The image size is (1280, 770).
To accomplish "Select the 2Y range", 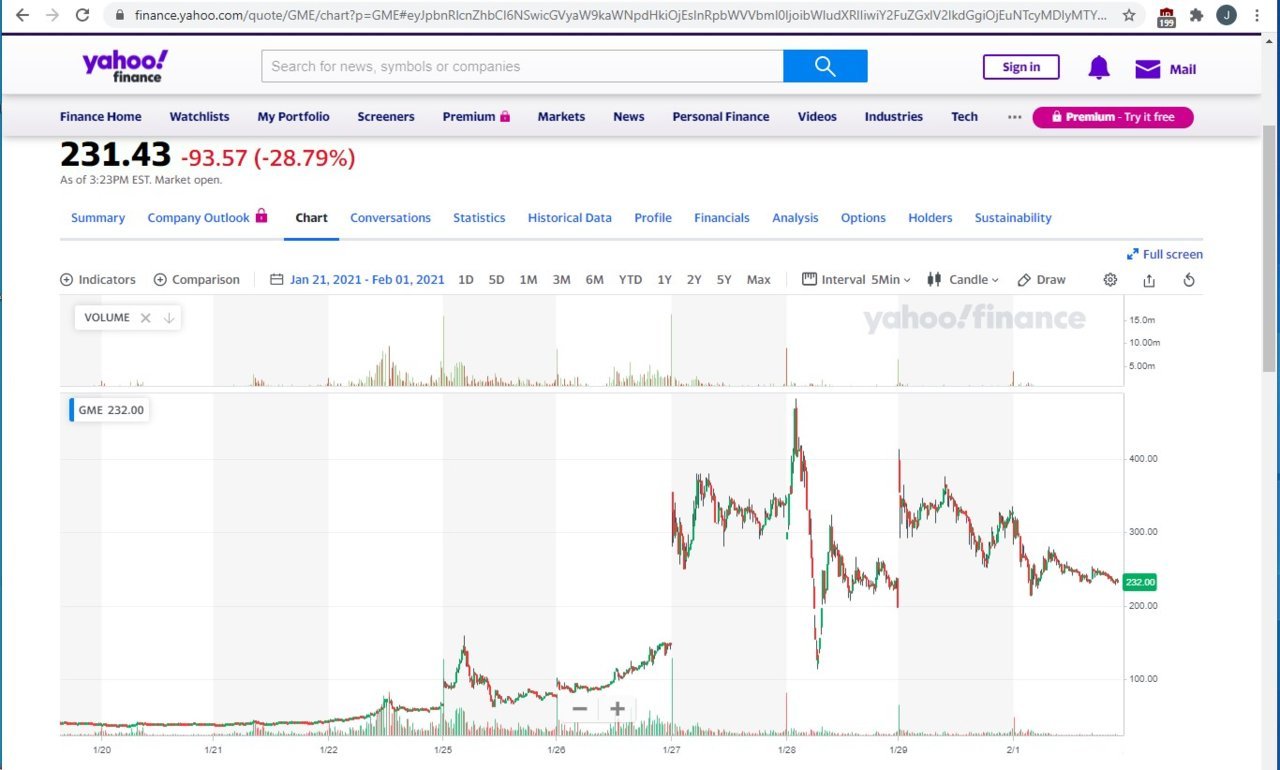I will [694, 280].
